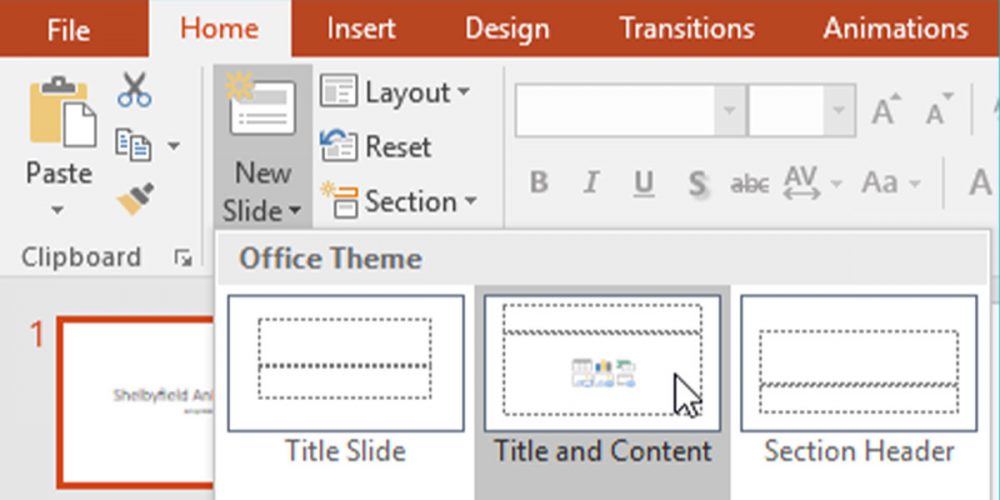Open Character Spacing AV options

pos(802,183)
